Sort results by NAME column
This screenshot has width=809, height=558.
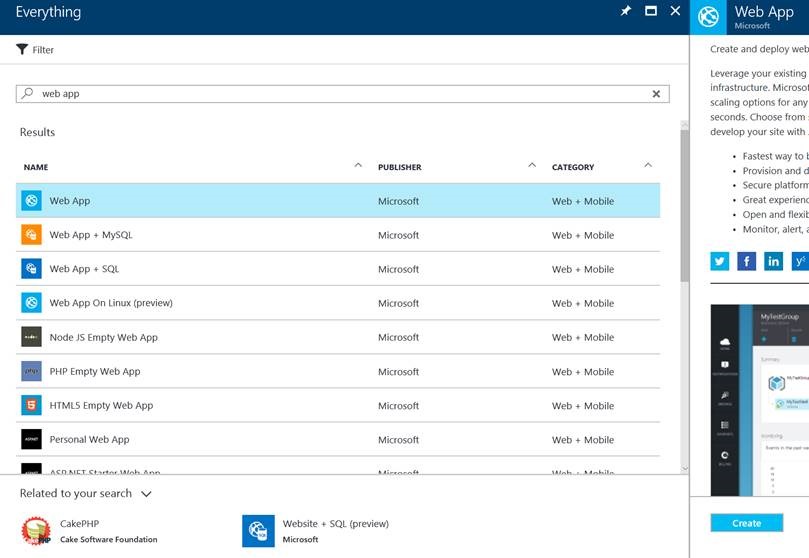(36, 167)
